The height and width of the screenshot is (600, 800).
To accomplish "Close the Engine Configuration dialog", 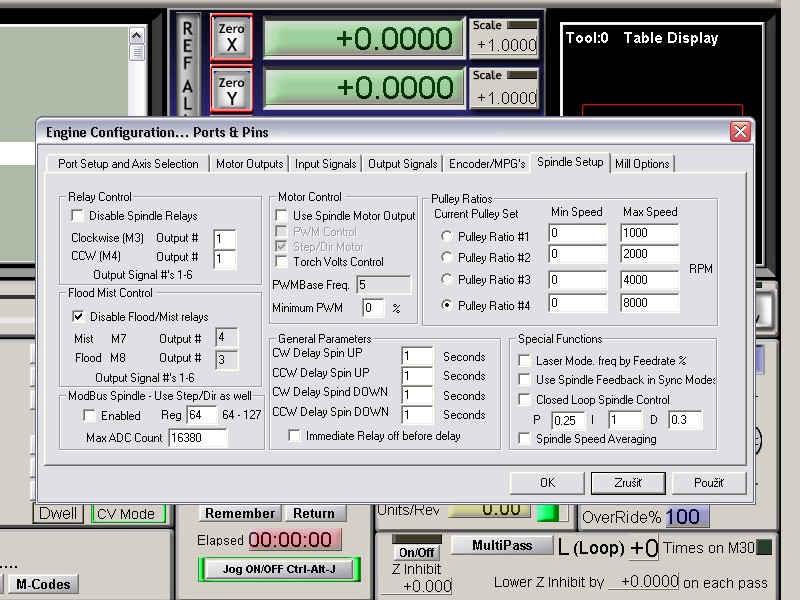I will click(x=740, y=131).
